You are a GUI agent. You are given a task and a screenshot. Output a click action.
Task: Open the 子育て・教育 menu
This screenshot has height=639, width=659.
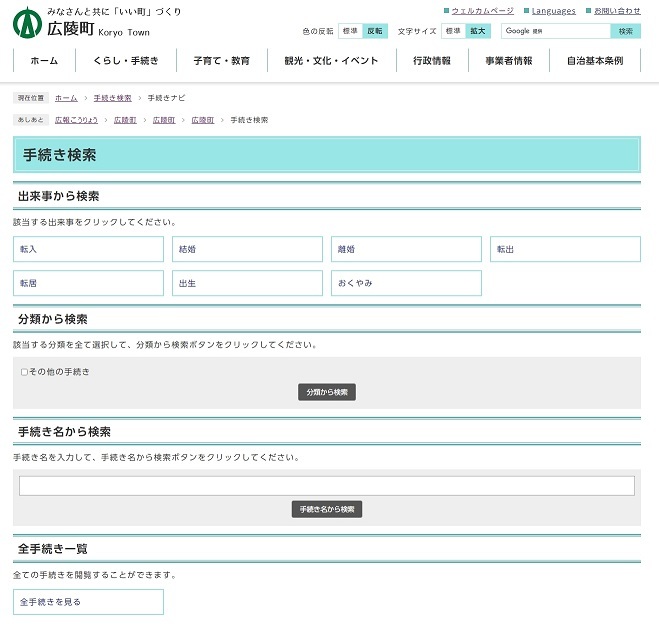(x=221, y=61)
